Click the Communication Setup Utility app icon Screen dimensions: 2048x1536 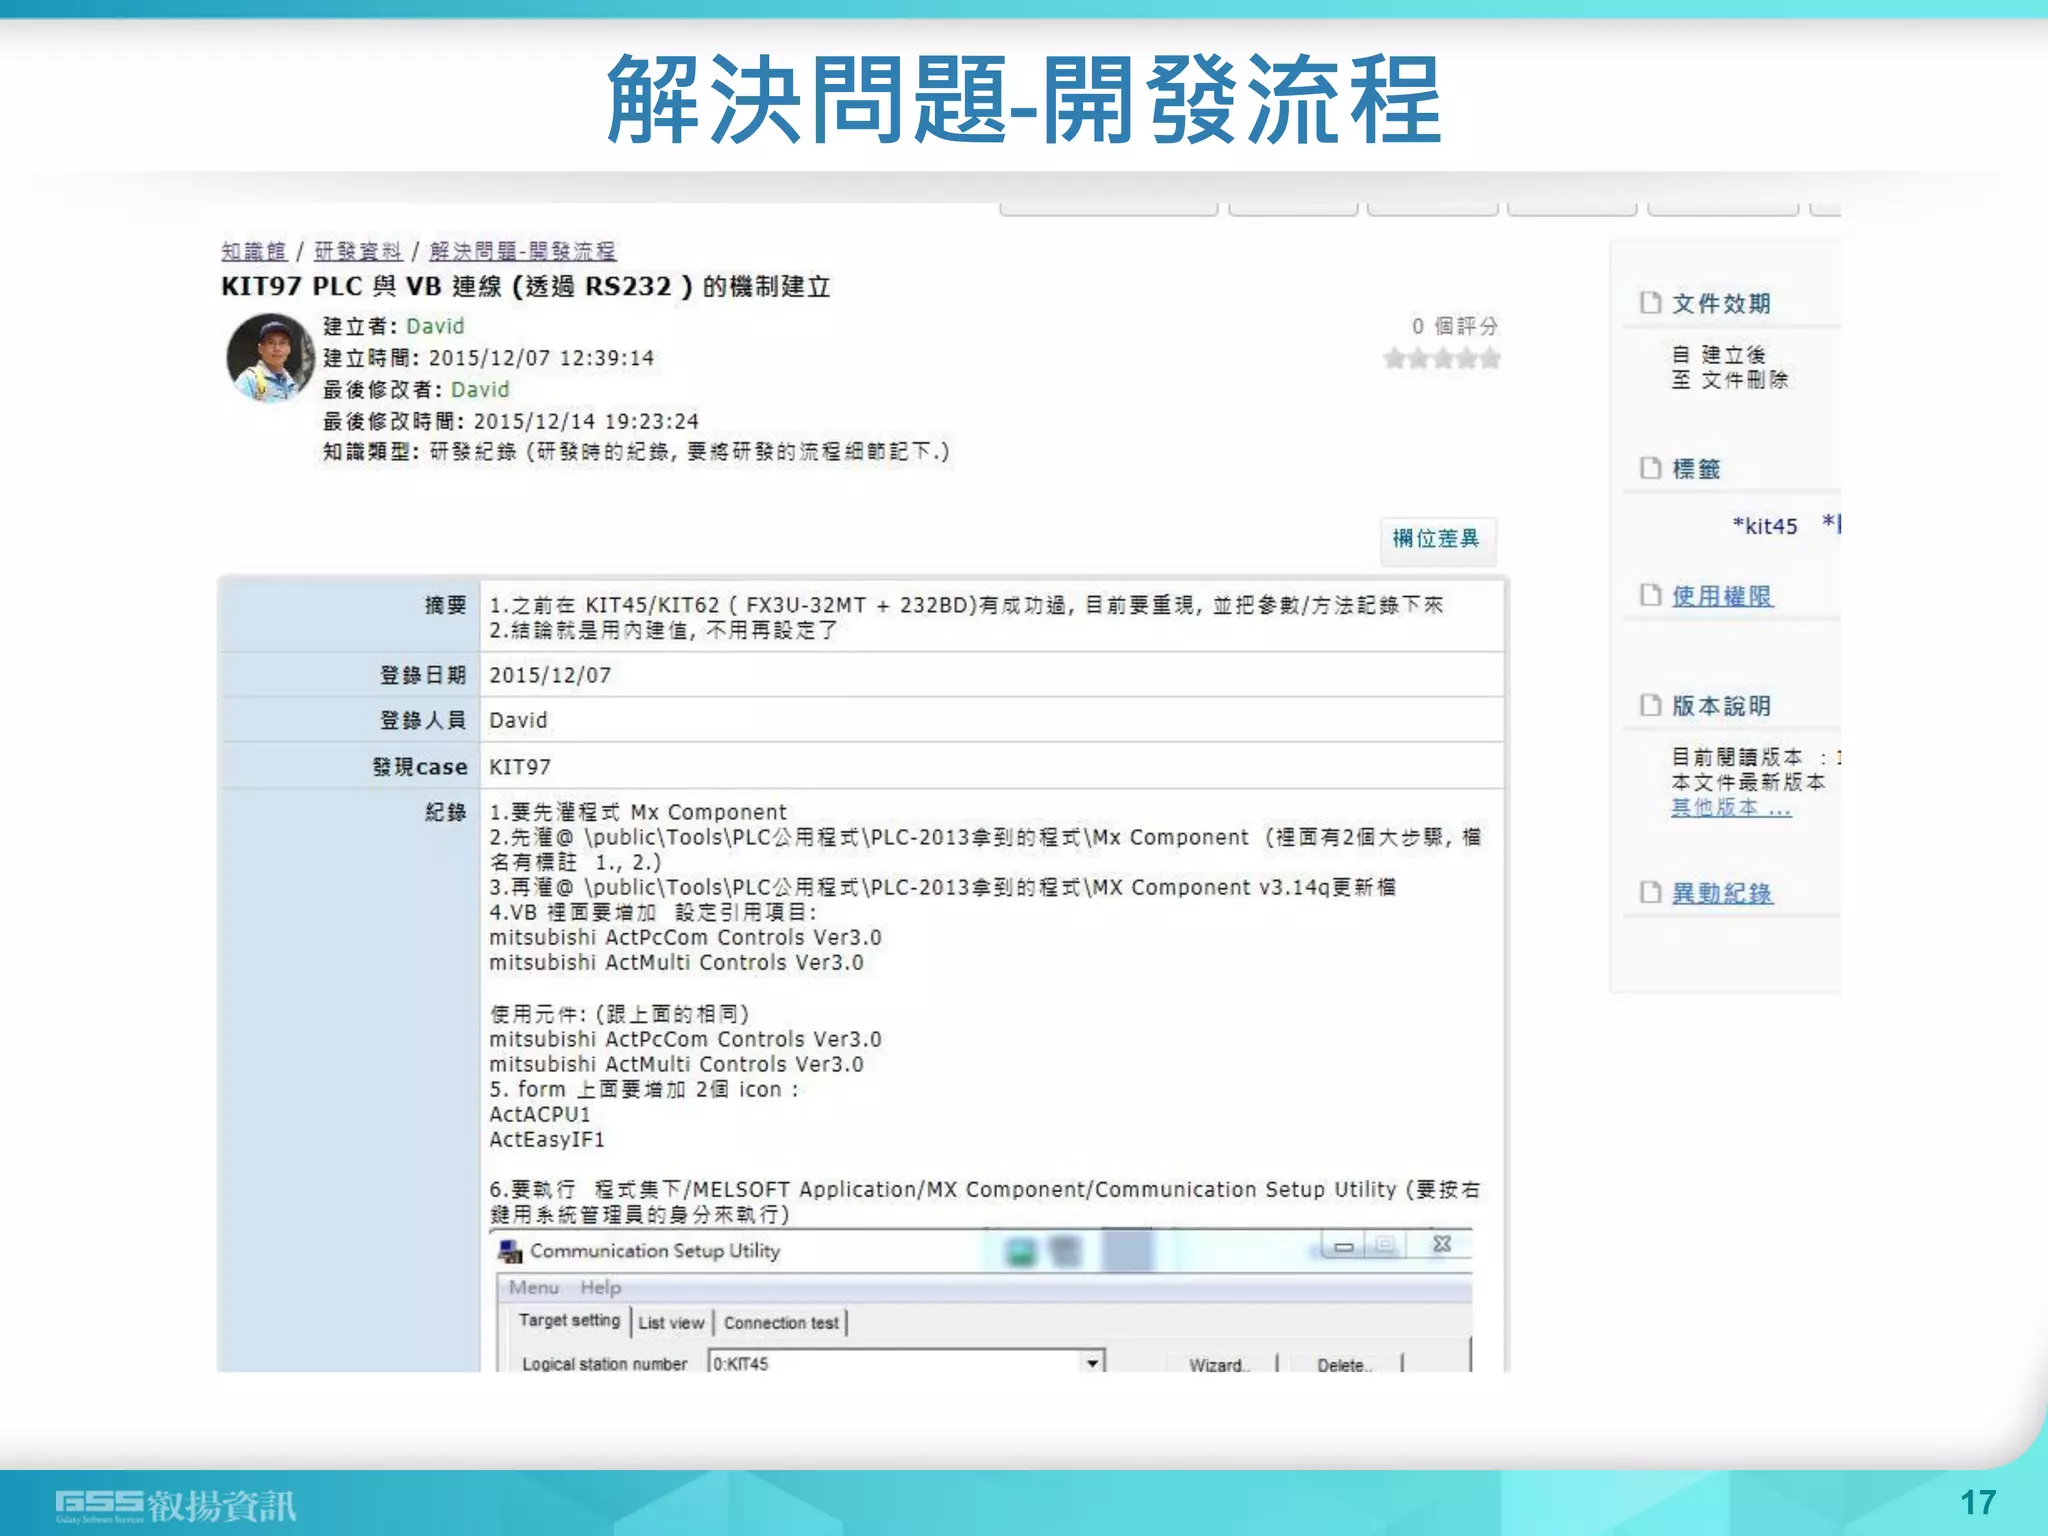point(510,1251)
